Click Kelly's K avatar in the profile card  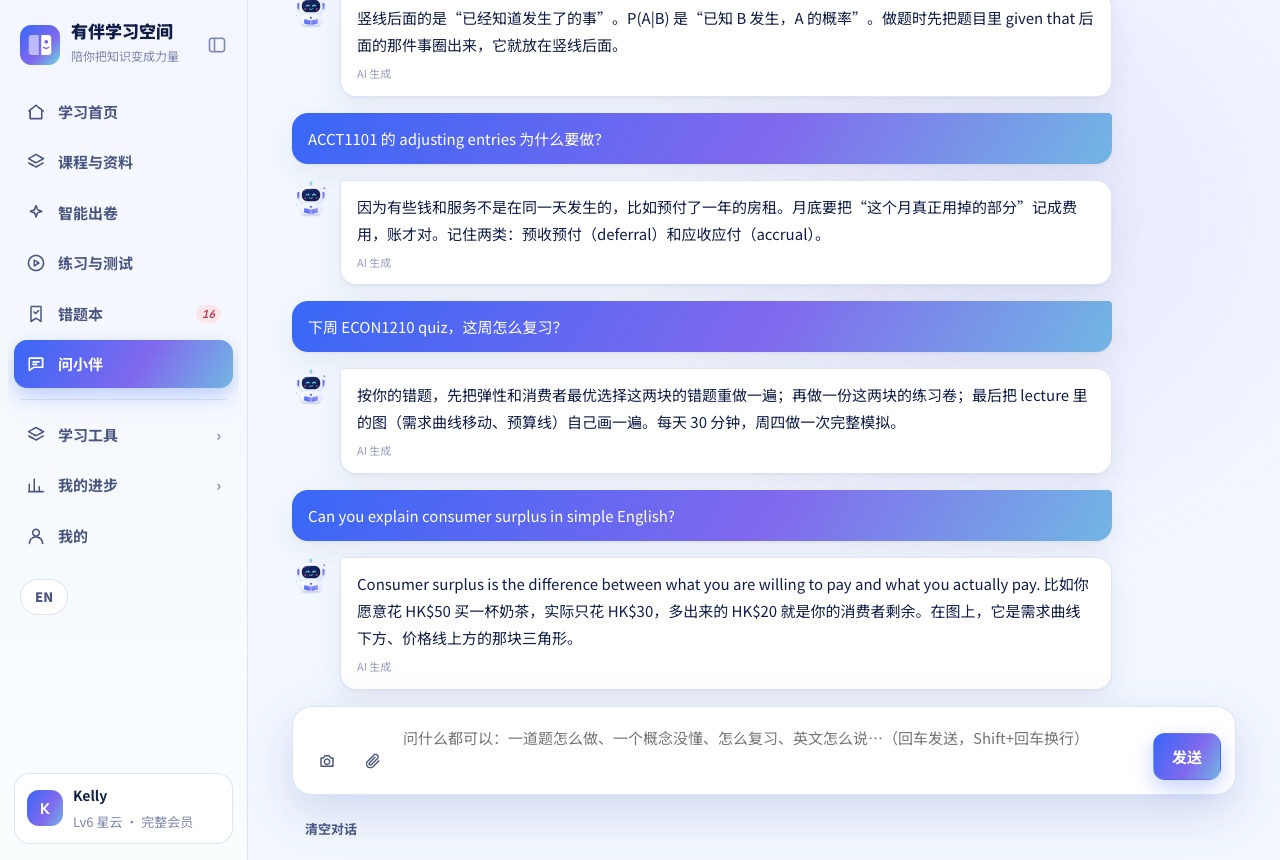pos(45,808)
